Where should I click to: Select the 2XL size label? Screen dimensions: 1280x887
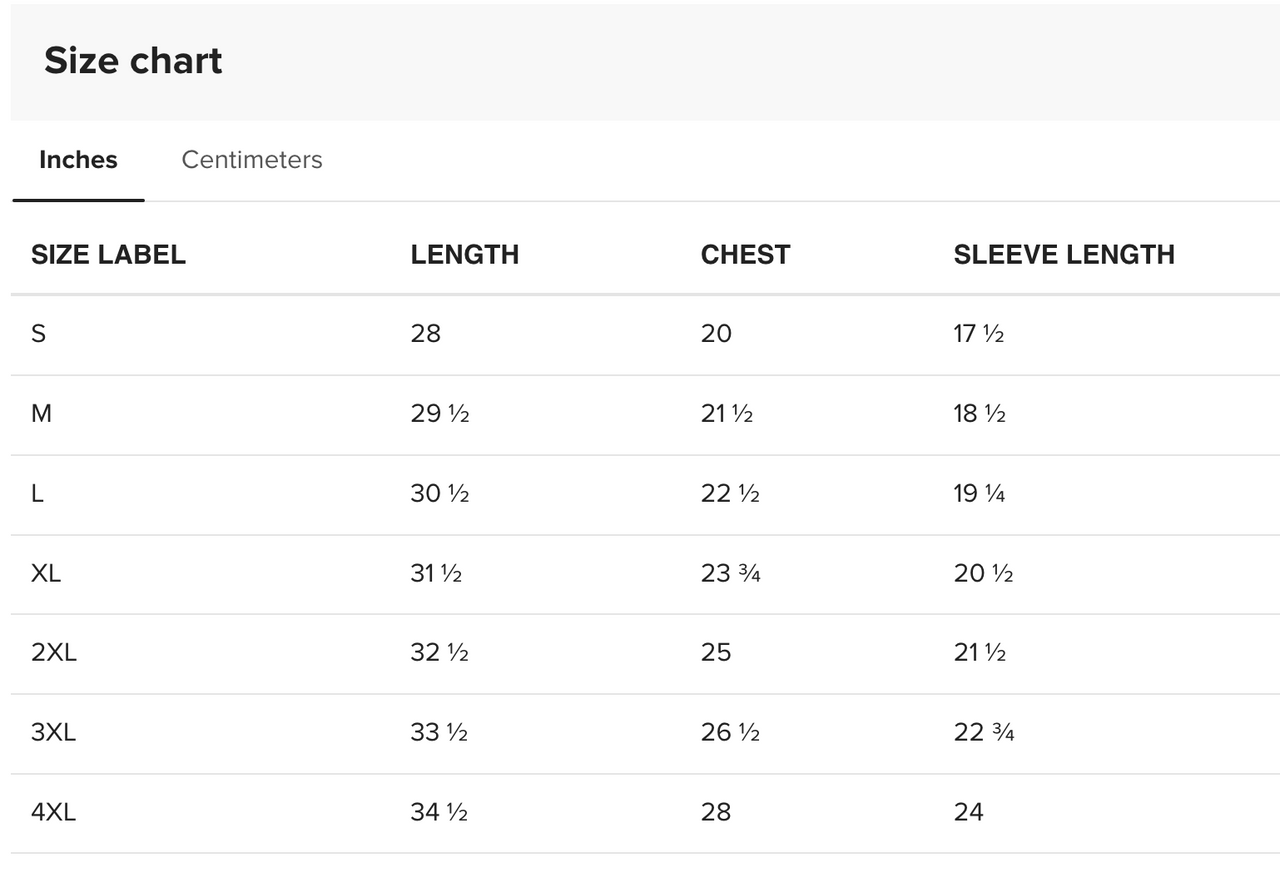click(x=54, y=653)
